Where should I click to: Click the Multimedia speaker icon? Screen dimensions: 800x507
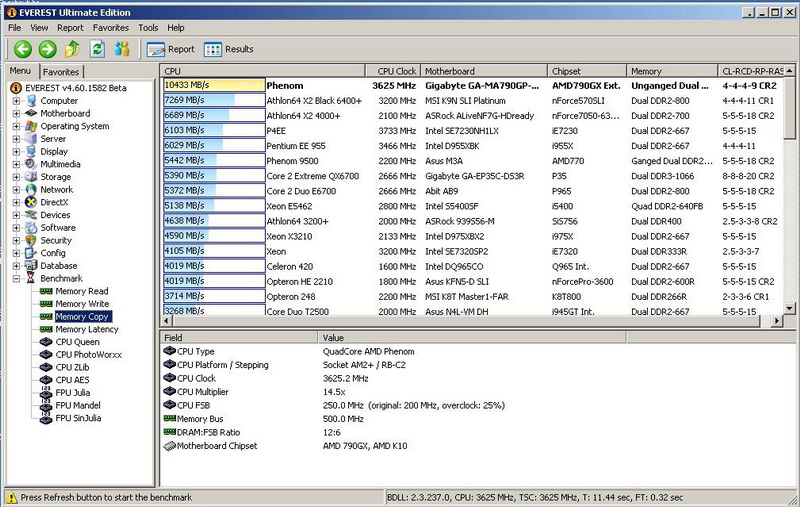tap(31, 164)
